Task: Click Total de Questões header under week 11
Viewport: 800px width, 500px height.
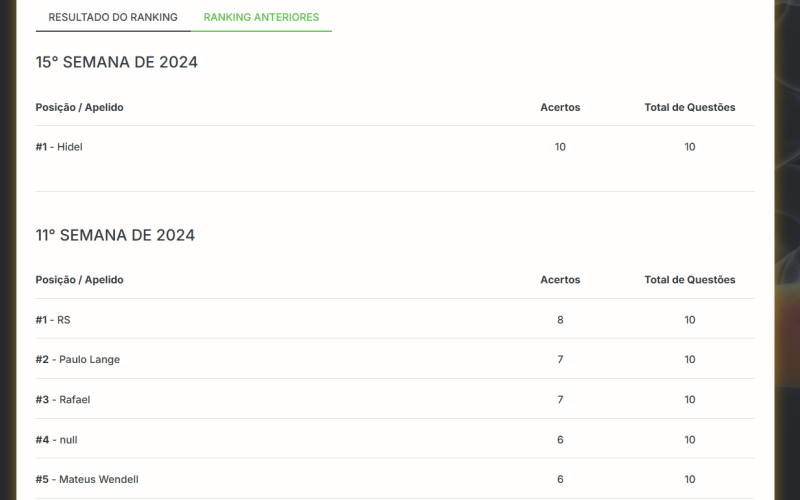Action: [690, 280]
